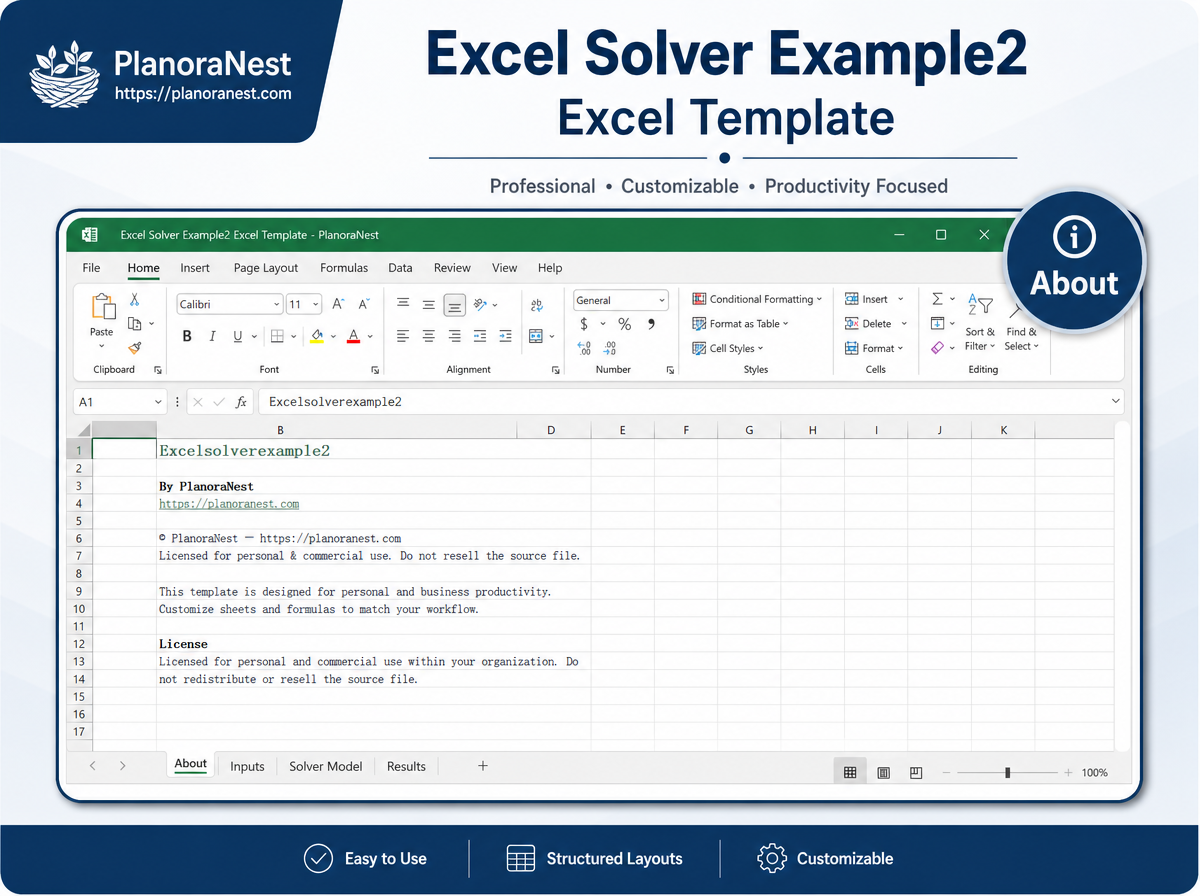1200x896 pixels.
Task: Open the Solver Model sheet tab
Action: pyautogui.click(x=326, y=767)
